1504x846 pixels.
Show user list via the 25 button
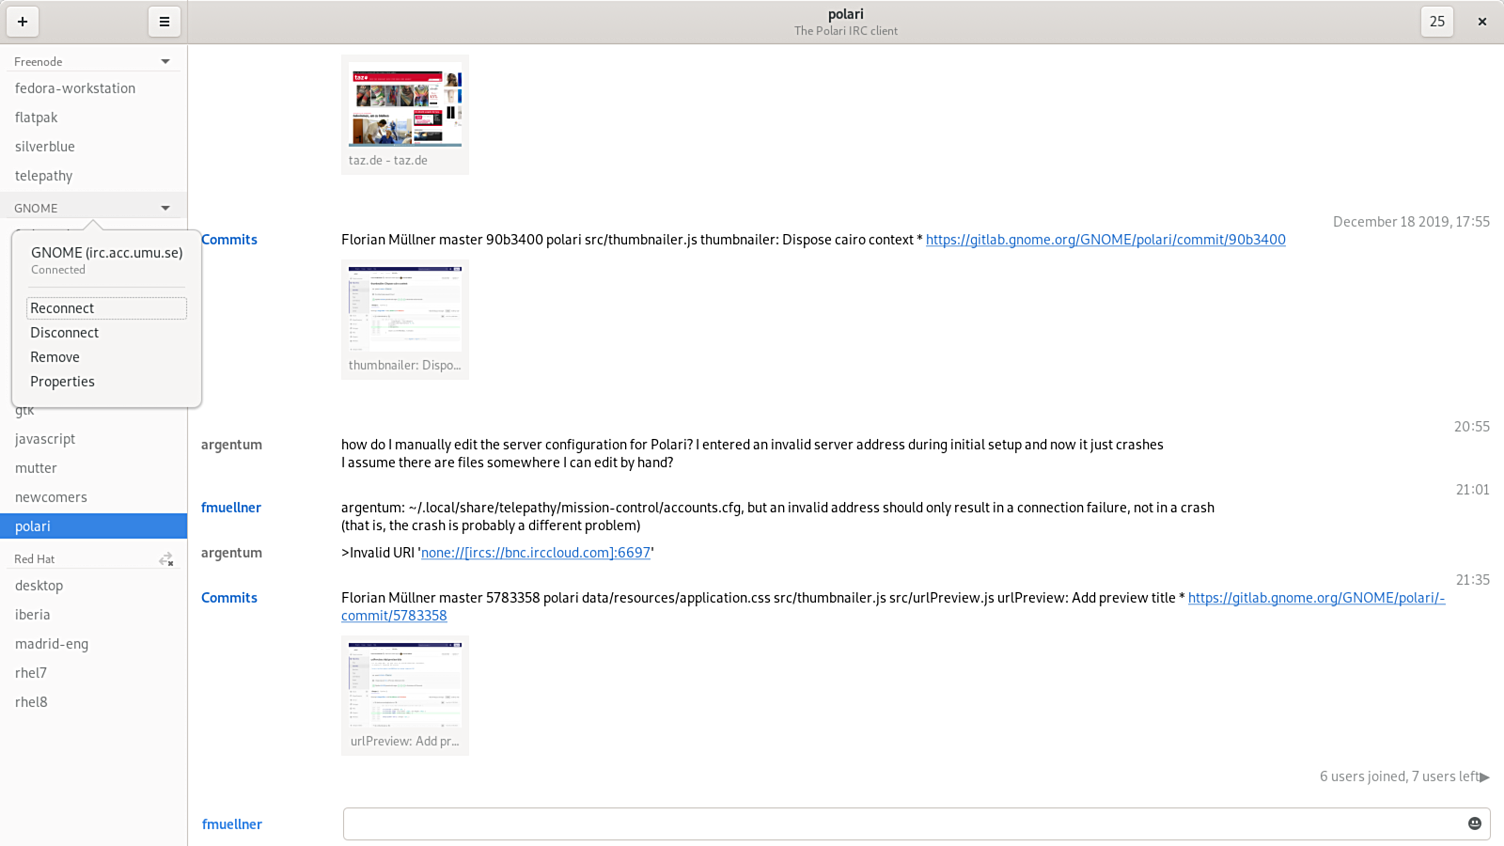point(1437,21)
